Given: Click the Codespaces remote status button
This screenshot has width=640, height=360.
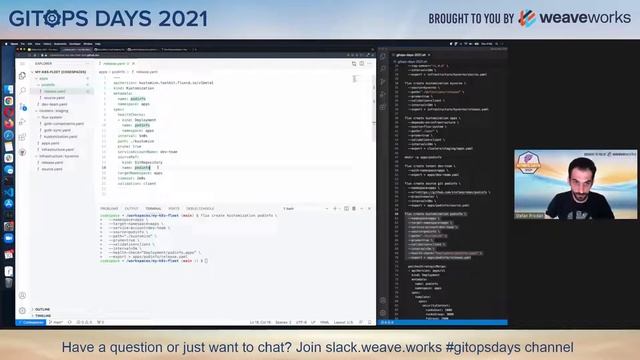Looking at the screenshot, I should pos(31,322).
